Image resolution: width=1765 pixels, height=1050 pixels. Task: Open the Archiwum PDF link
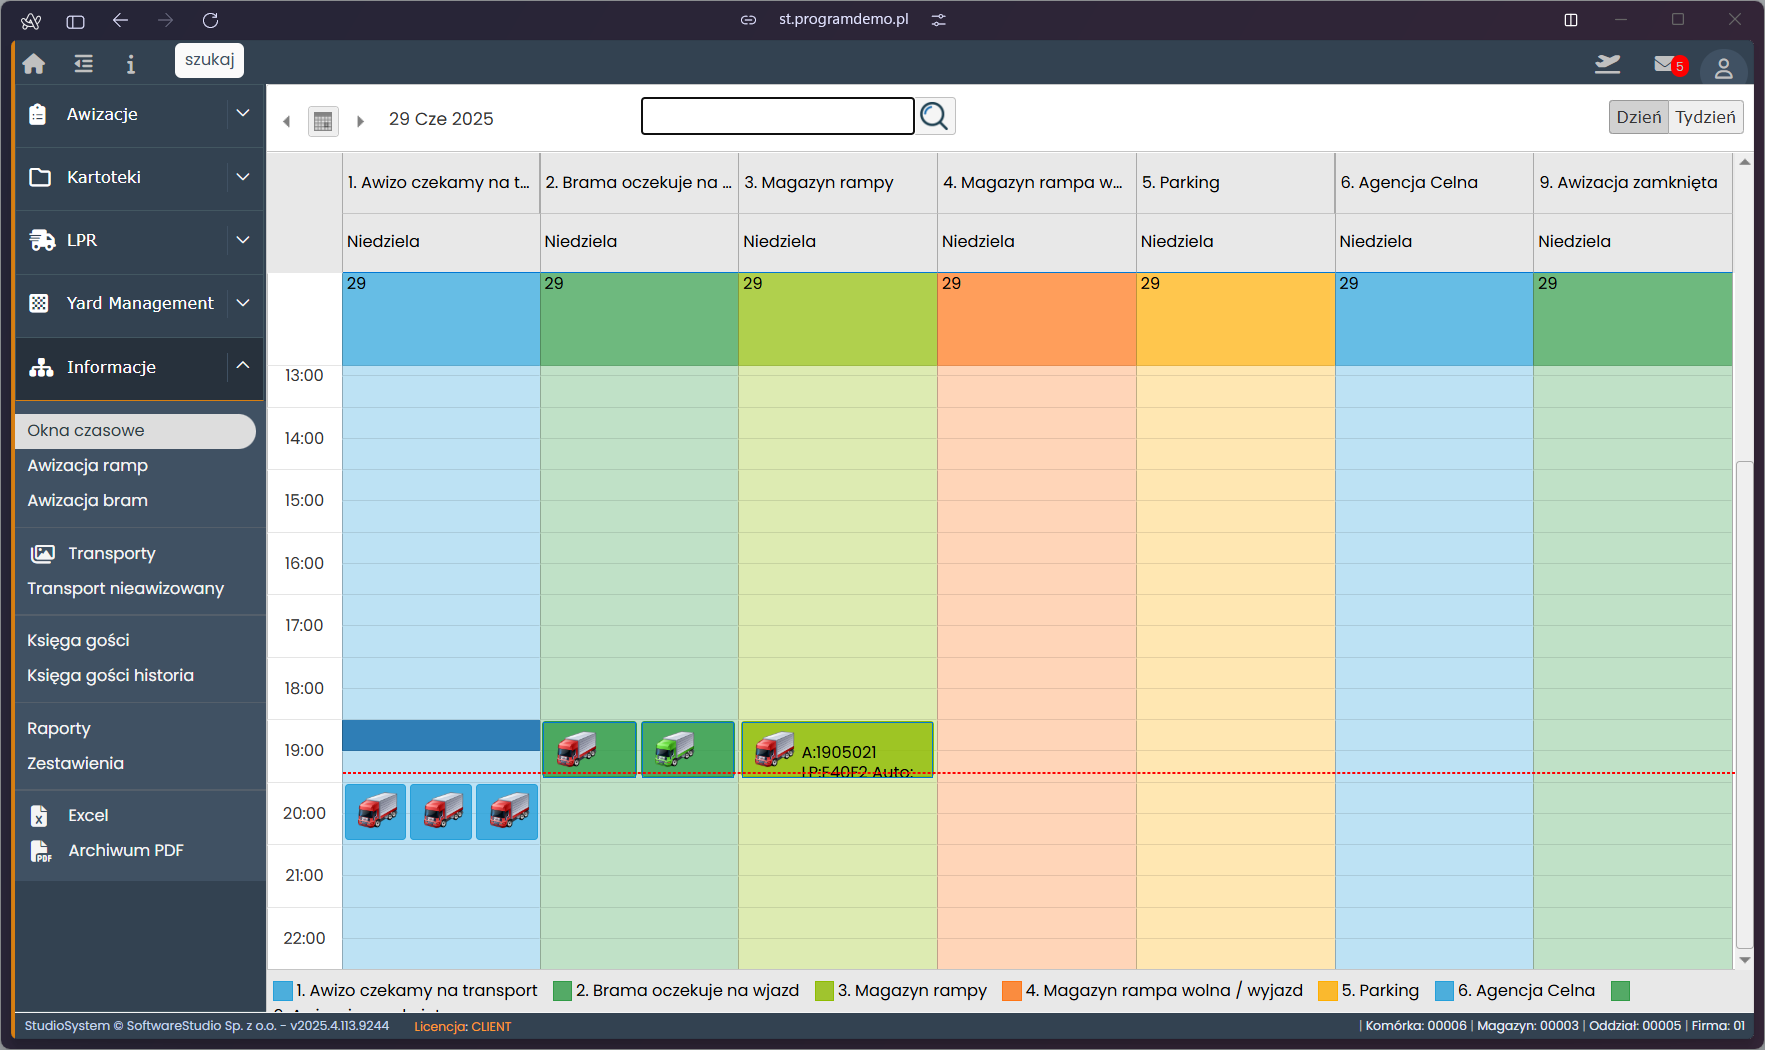click(126, 851)
